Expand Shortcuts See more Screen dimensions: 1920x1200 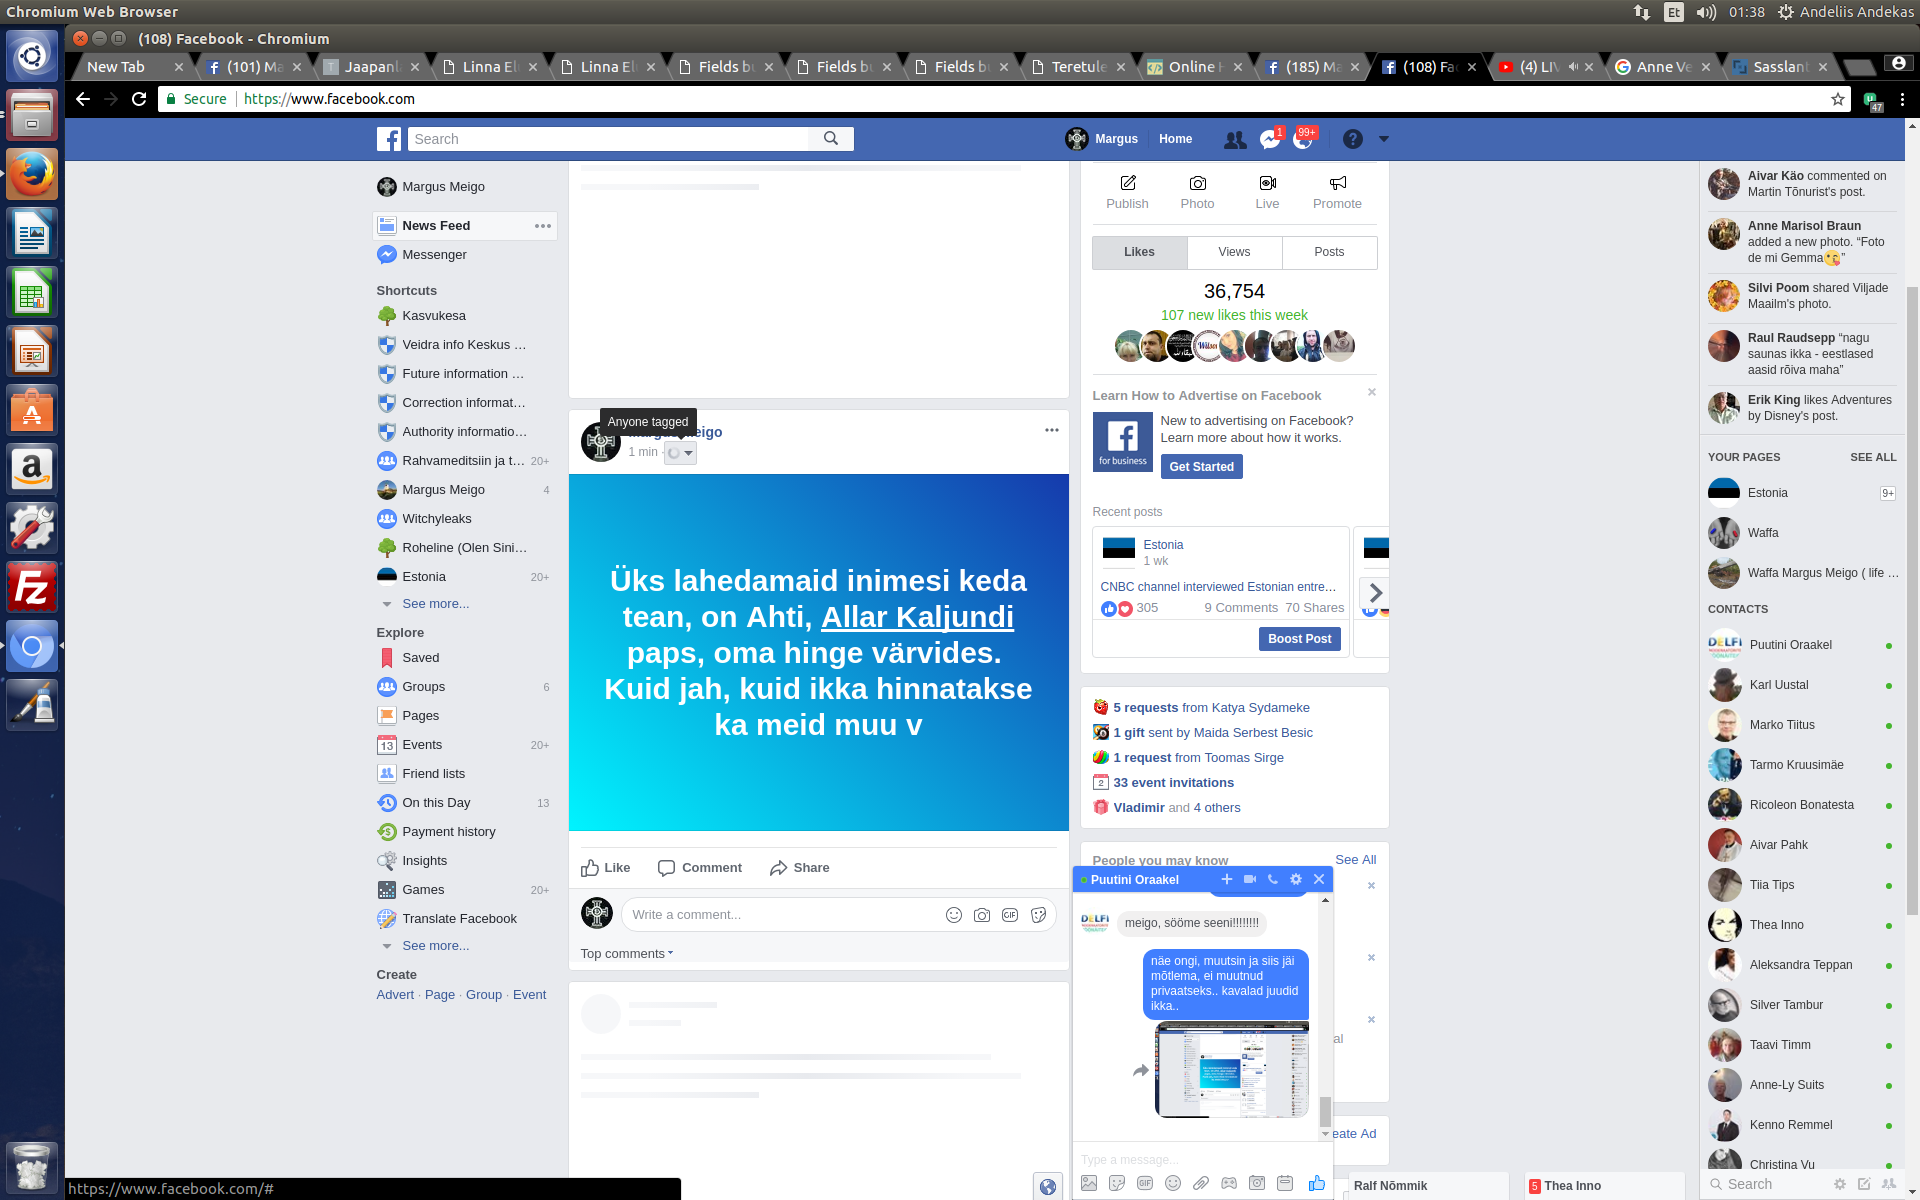point(435,604)
